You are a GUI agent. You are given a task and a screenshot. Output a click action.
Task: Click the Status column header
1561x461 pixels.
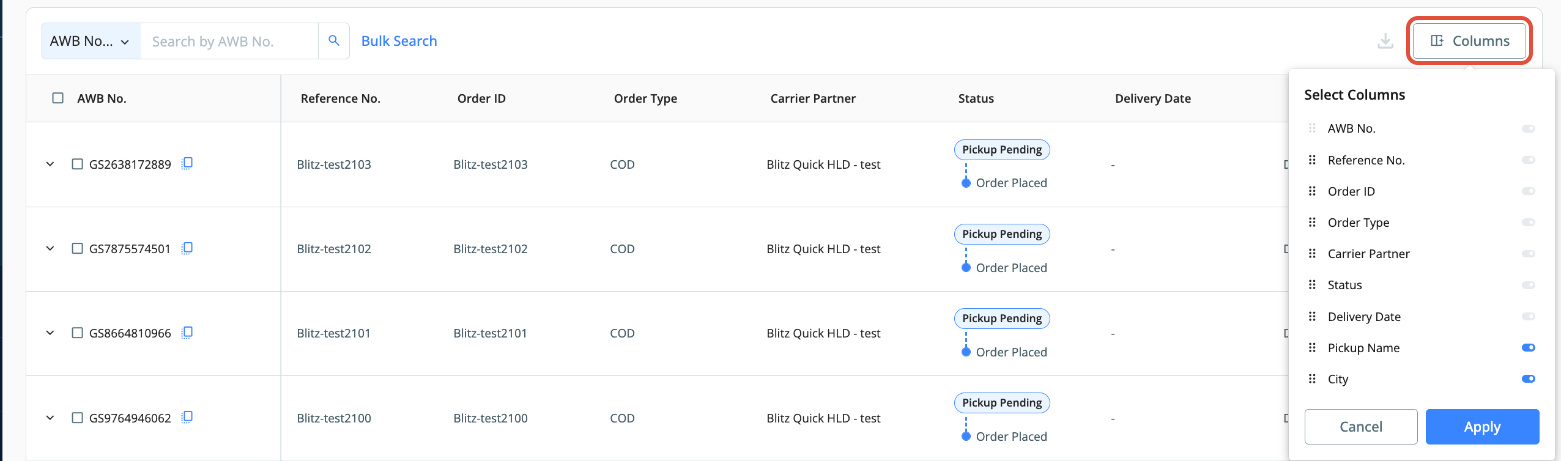click(x=975, y=98)
